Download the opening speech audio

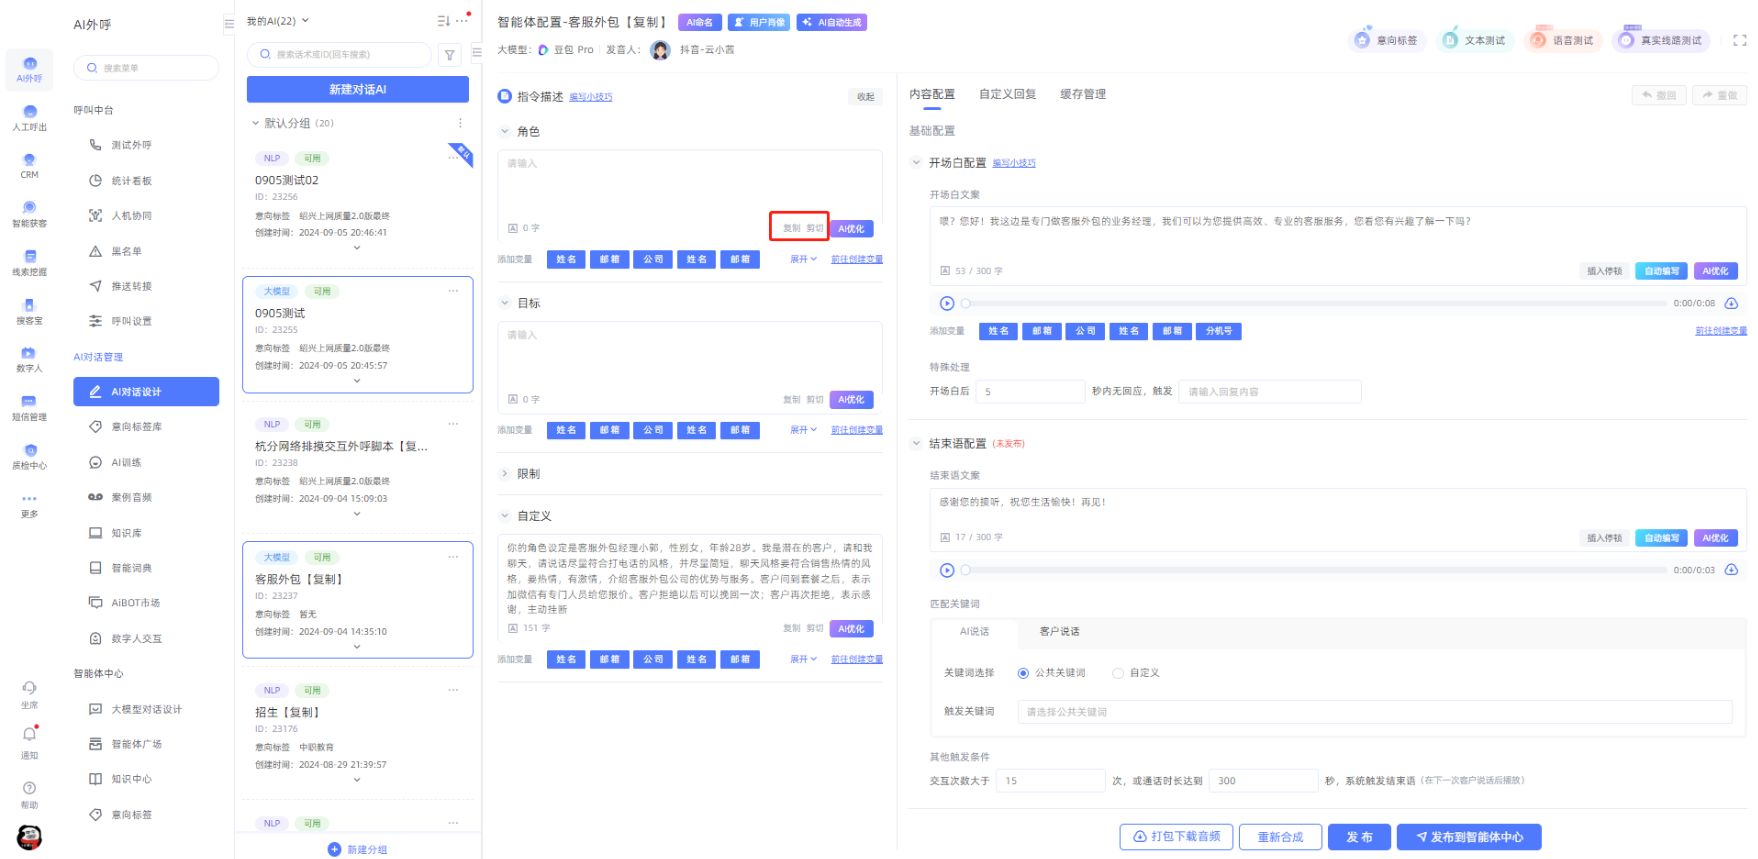(x=1731, y=303)
